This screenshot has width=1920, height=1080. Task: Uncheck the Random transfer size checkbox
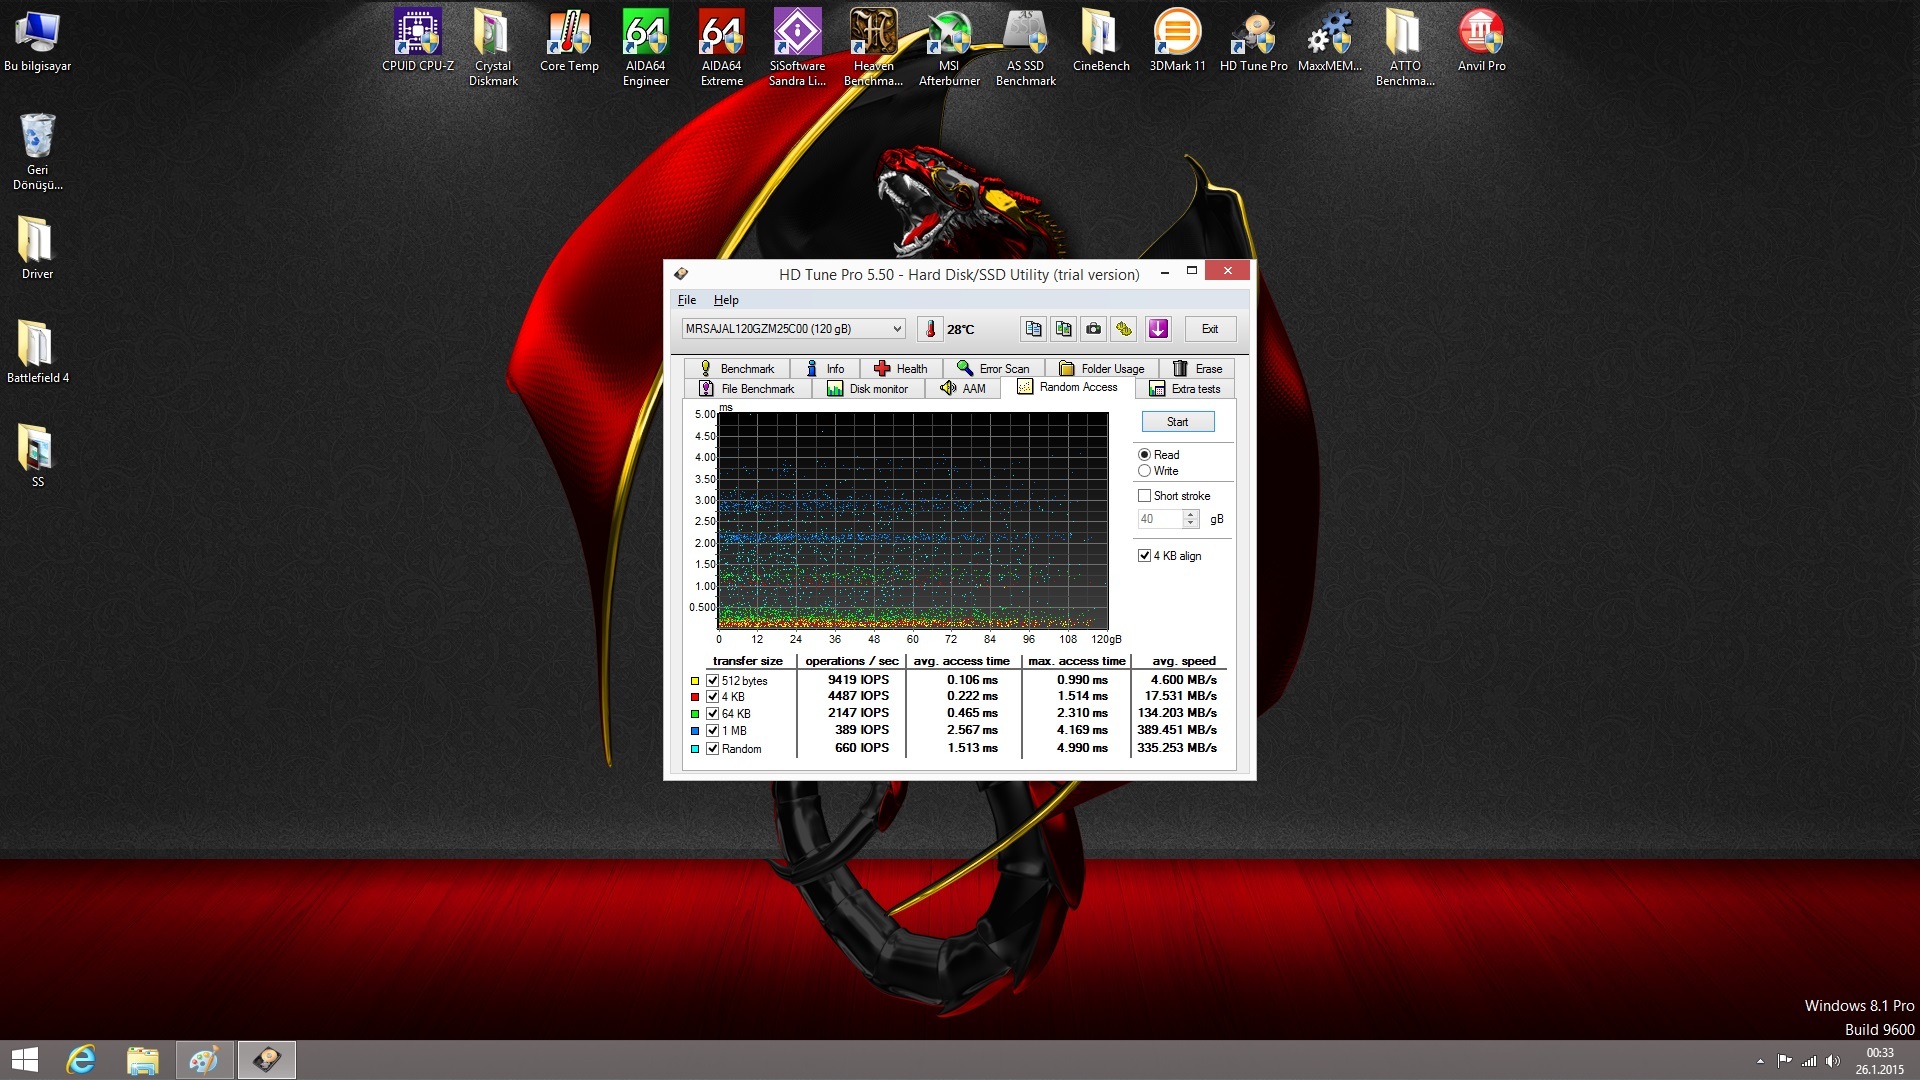coord(713,749)
